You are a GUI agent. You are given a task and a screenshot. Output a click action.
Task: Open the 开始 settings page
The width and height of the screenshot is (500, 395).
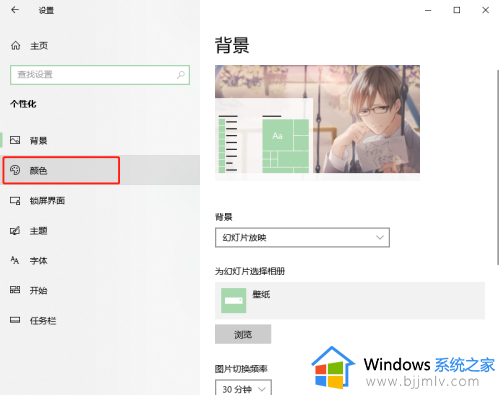point(100,290)
